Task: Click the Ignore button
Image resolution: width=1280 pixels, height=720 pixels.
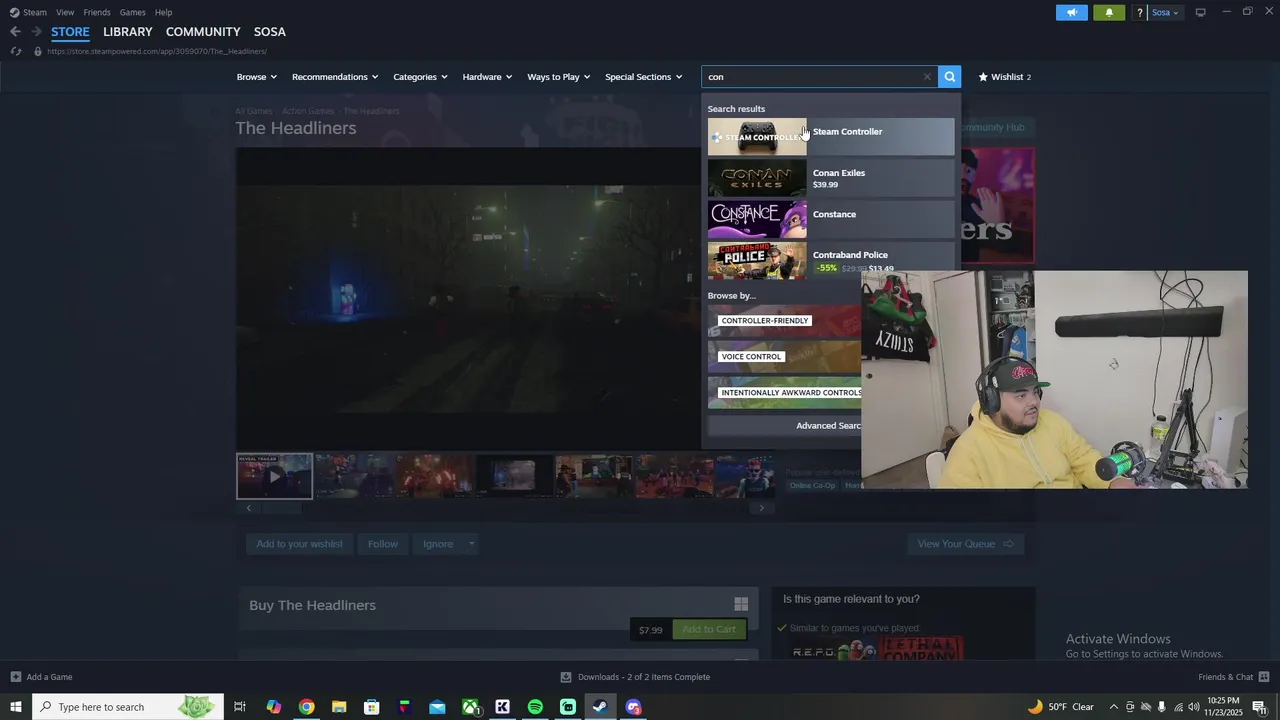Action: click(438, 544)
